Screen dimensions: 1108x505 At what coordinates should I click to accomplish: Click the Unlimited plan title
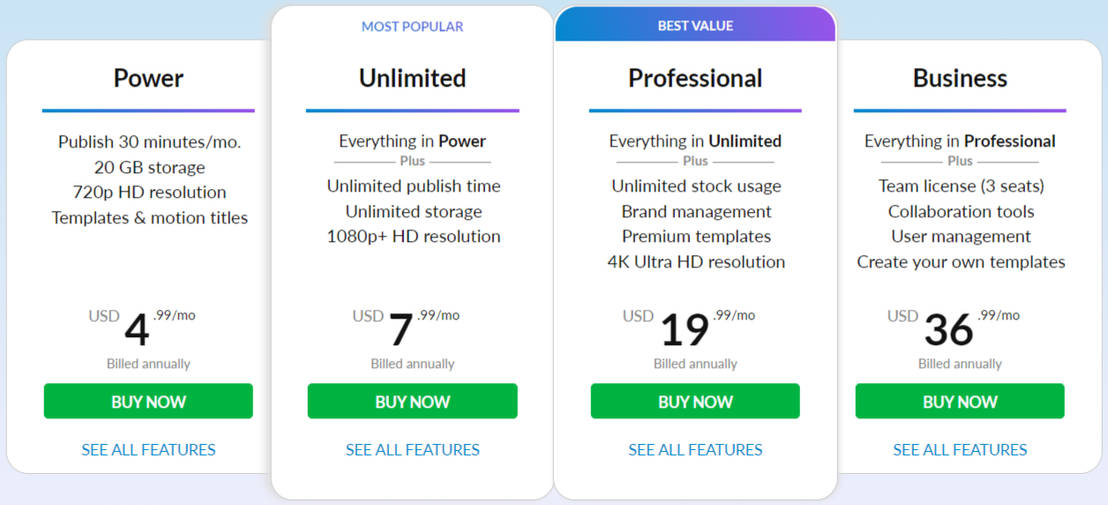tap(412, 78)
